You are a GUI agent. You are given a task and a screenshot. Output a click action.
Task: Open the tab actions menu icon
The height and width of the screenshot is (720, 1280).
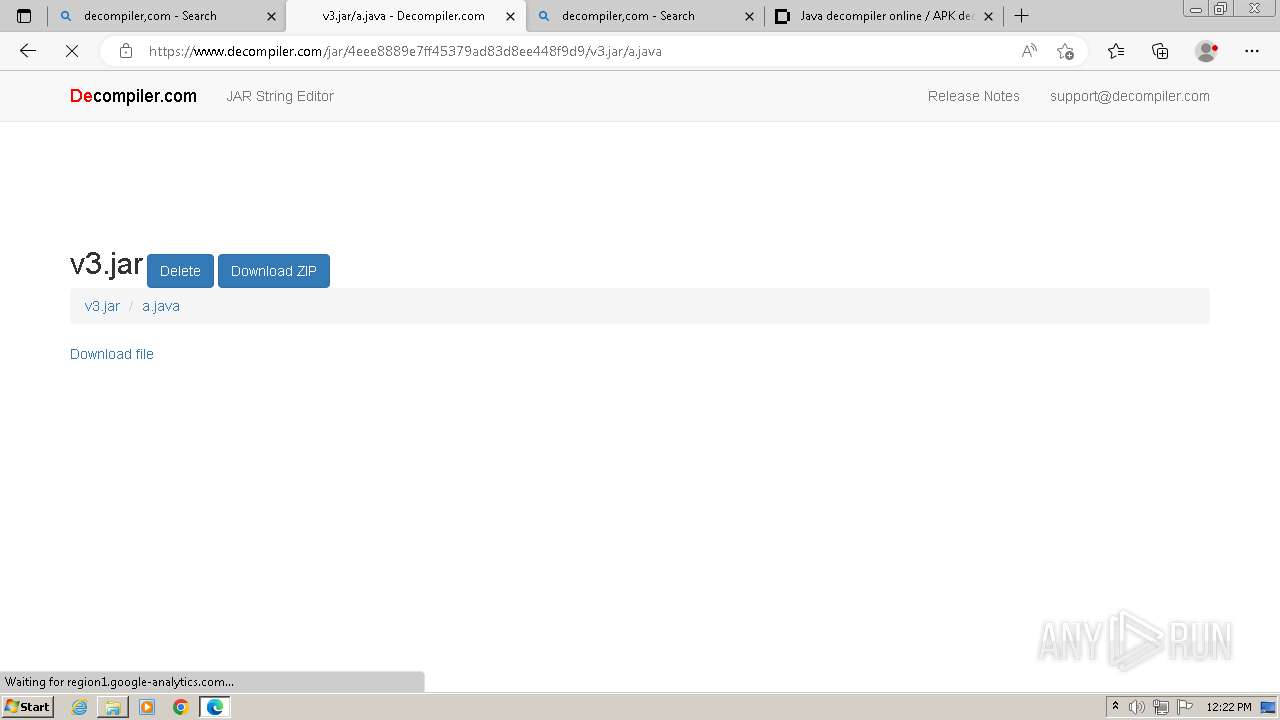[24, 16]
